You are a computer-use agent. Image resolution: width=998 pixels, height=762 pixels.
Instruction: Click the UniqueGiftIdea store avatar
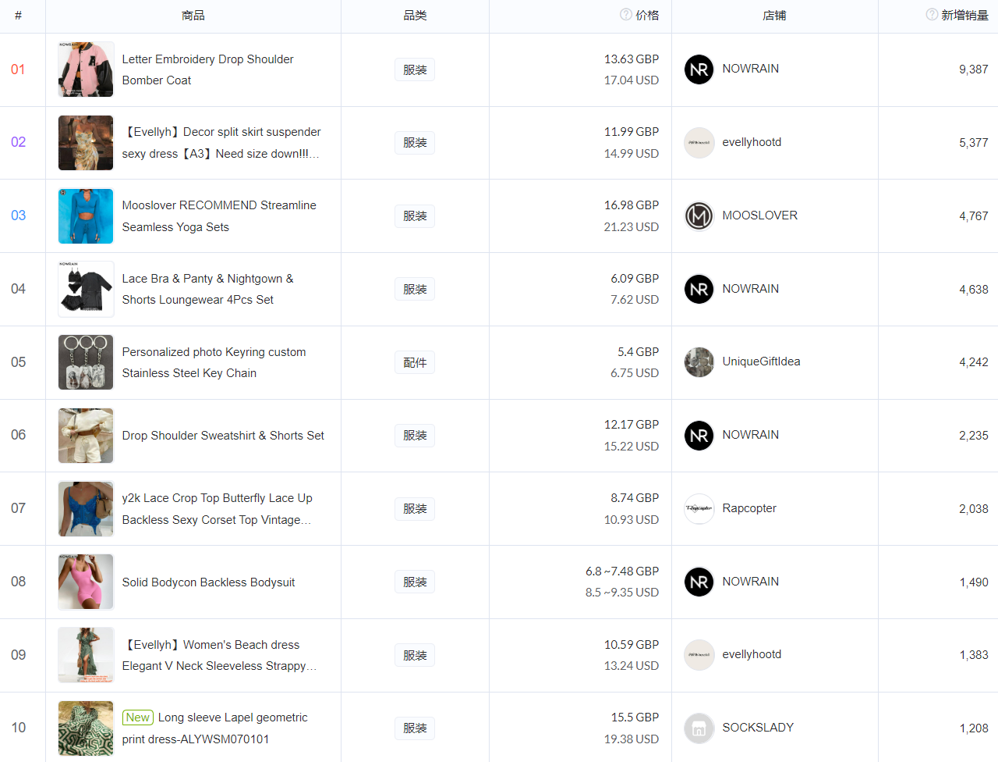coord(699,362)
